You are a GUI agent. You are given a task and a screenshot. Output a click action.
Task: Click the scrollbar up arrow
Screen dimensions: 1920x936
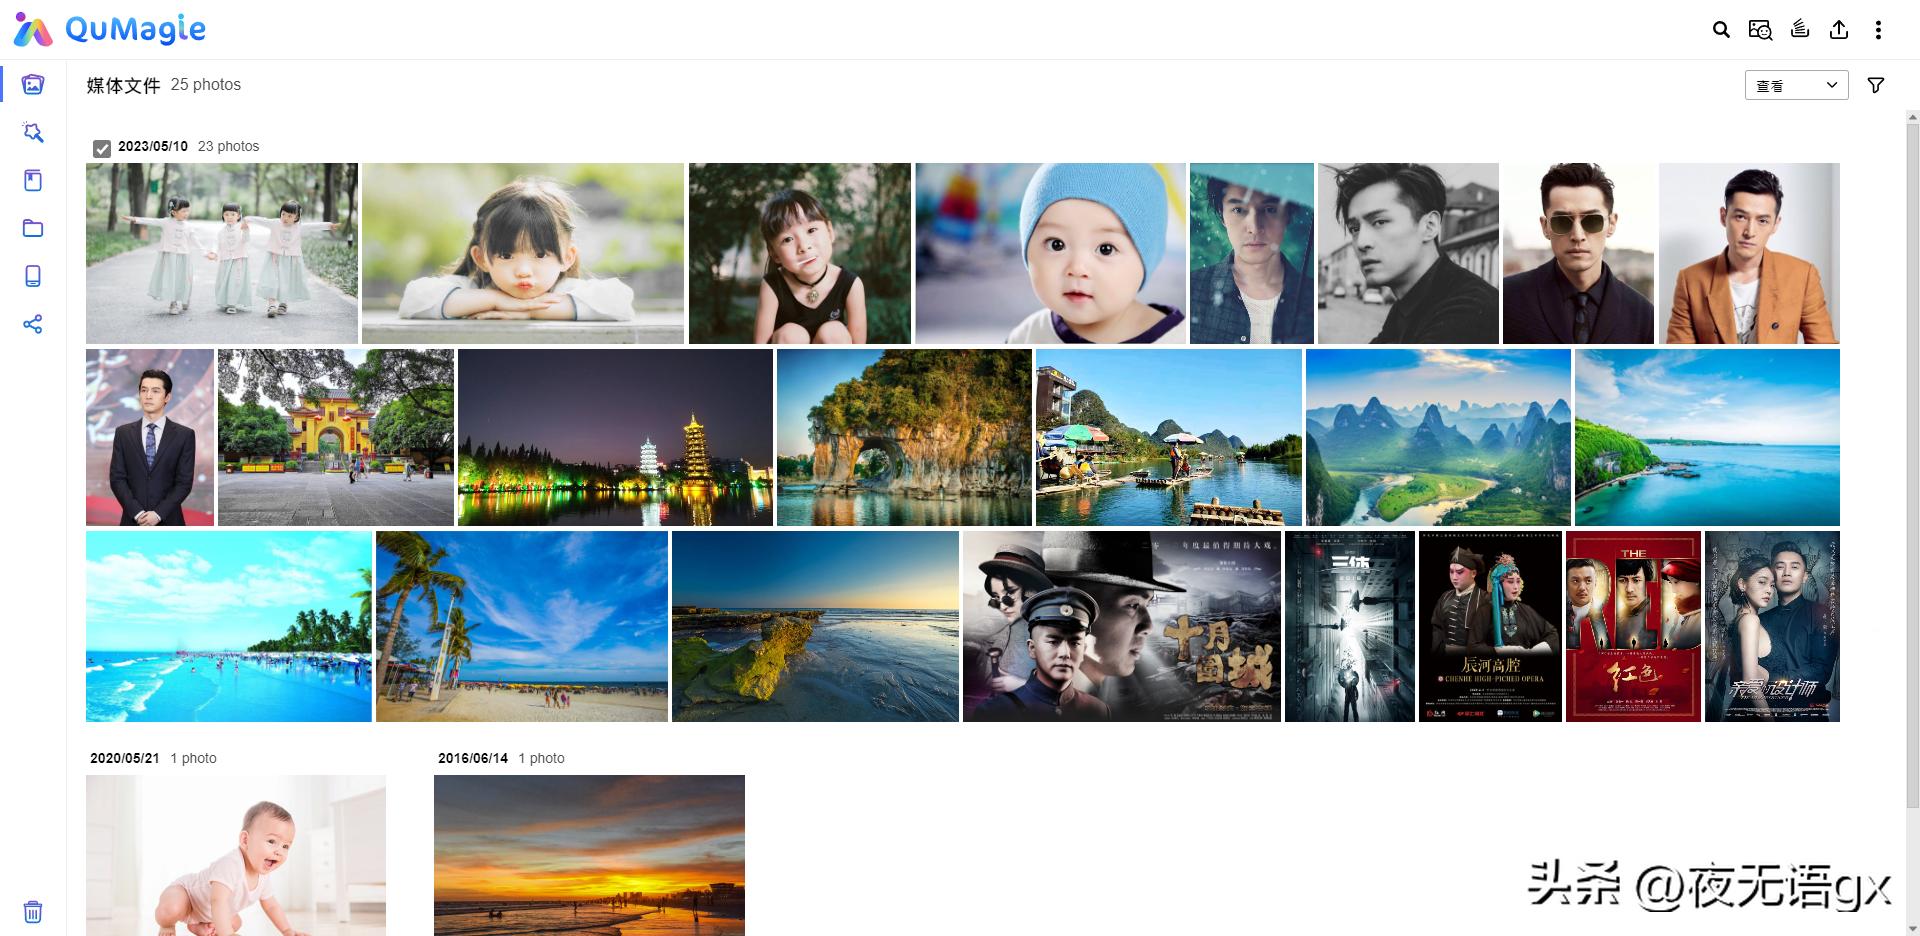click(1913, 117)
